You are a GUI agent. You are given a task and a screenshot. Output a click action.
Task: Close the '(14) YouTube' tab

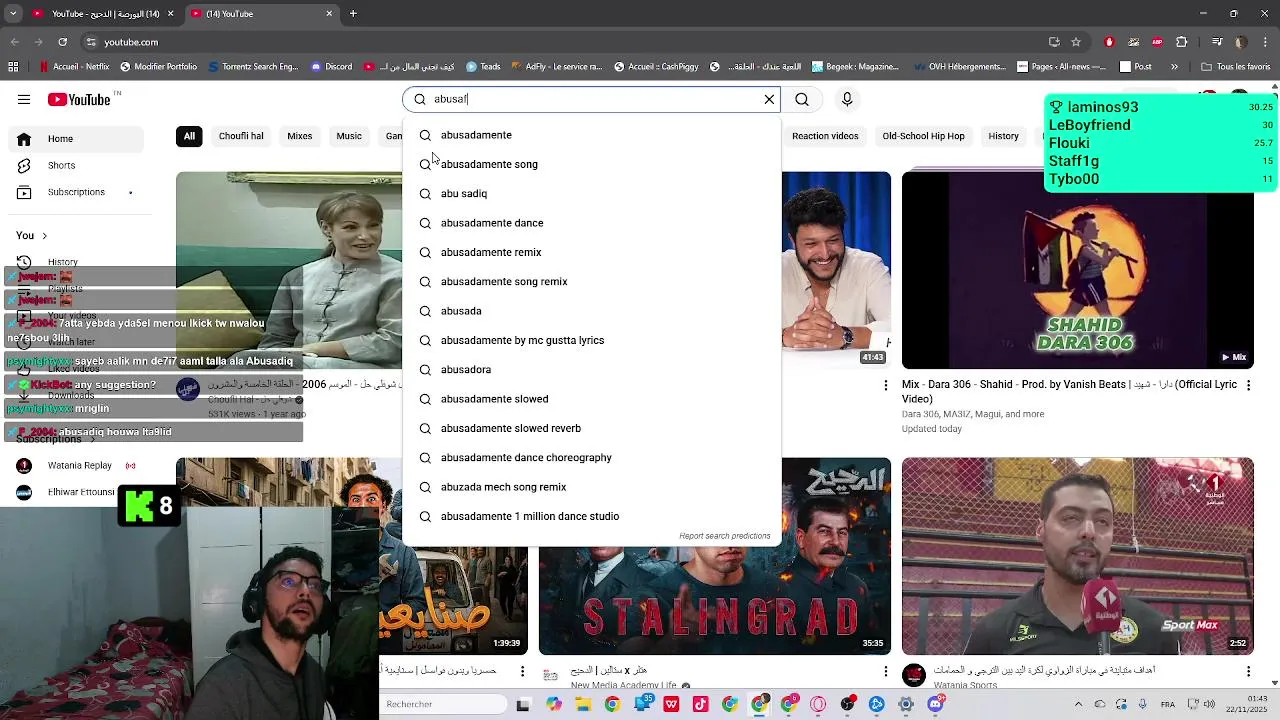point(329,14)
